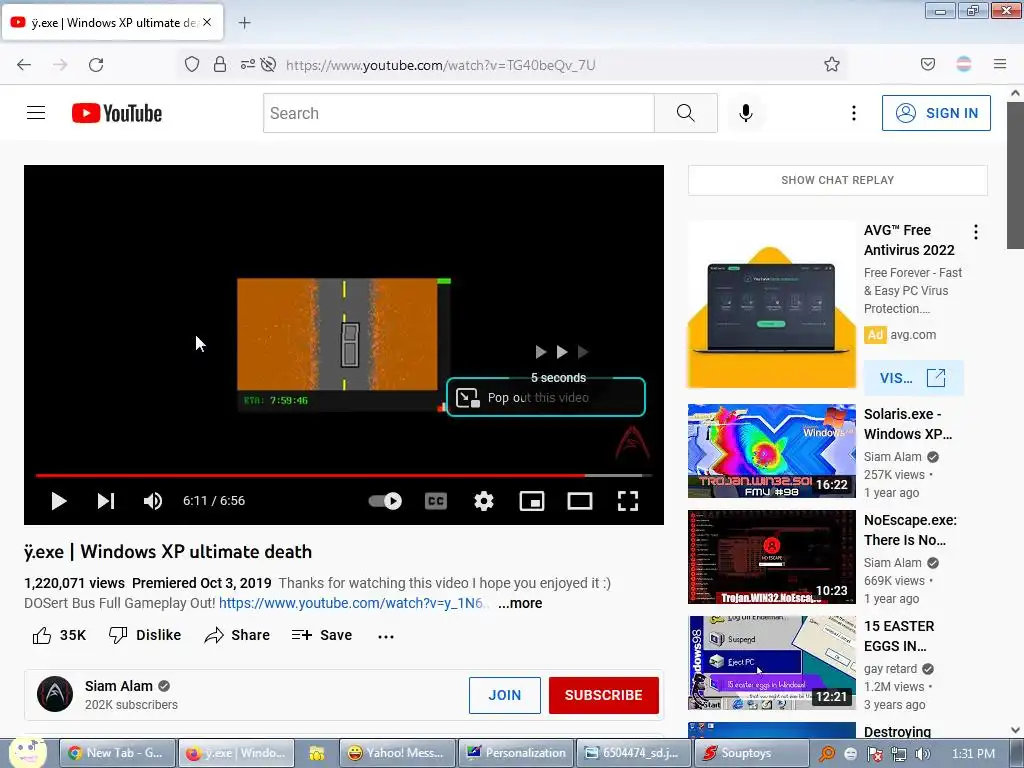Click JOIN channel membership button

[505, 696]
